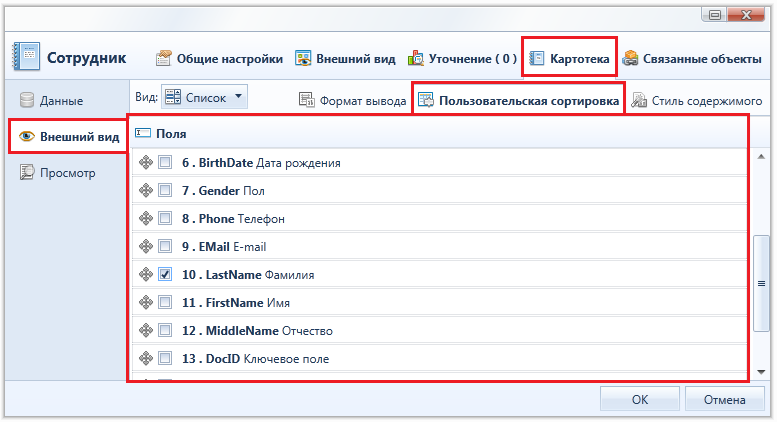Click the move handle for BirthDate row
Image resolution: width=777 pixels, height=422 pixels.
click(146, 162)
